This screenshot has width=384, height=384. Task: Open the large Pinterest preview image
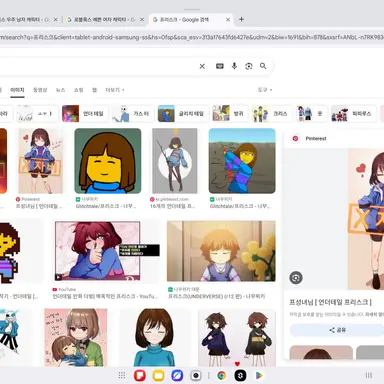(x=366, y=219)
